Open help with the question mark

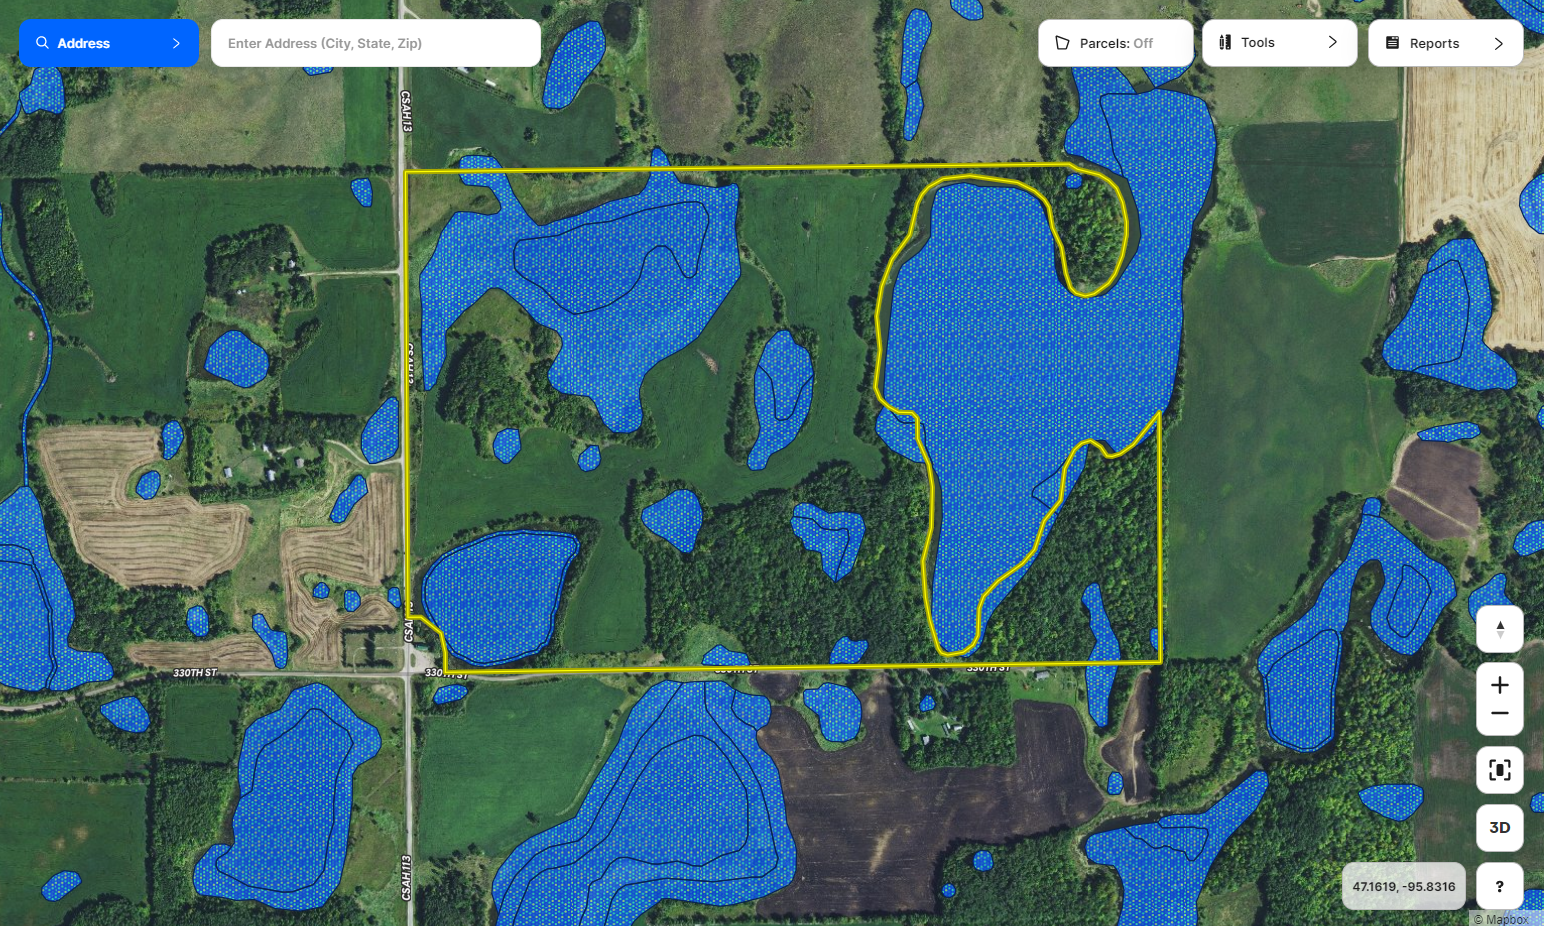(x=1499, y=886)
